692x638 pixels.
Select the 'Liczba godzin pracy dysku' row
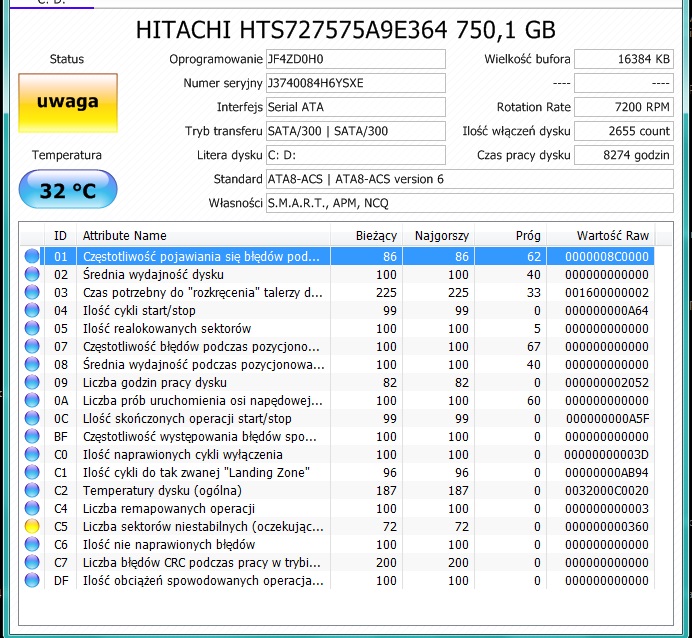coord(338,383)
